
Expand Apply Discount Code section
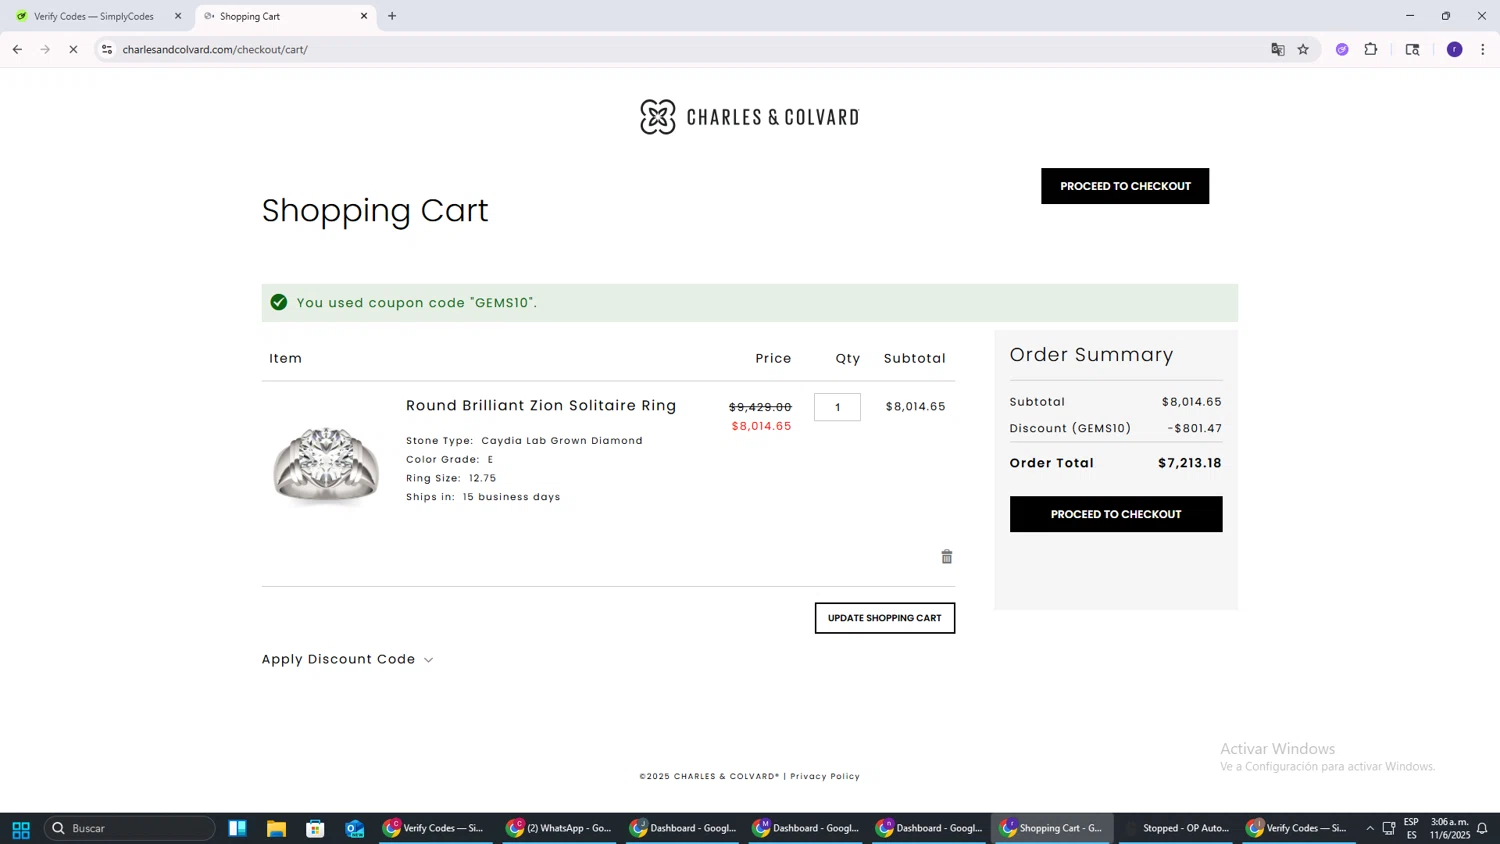click(x=347, y=659)
